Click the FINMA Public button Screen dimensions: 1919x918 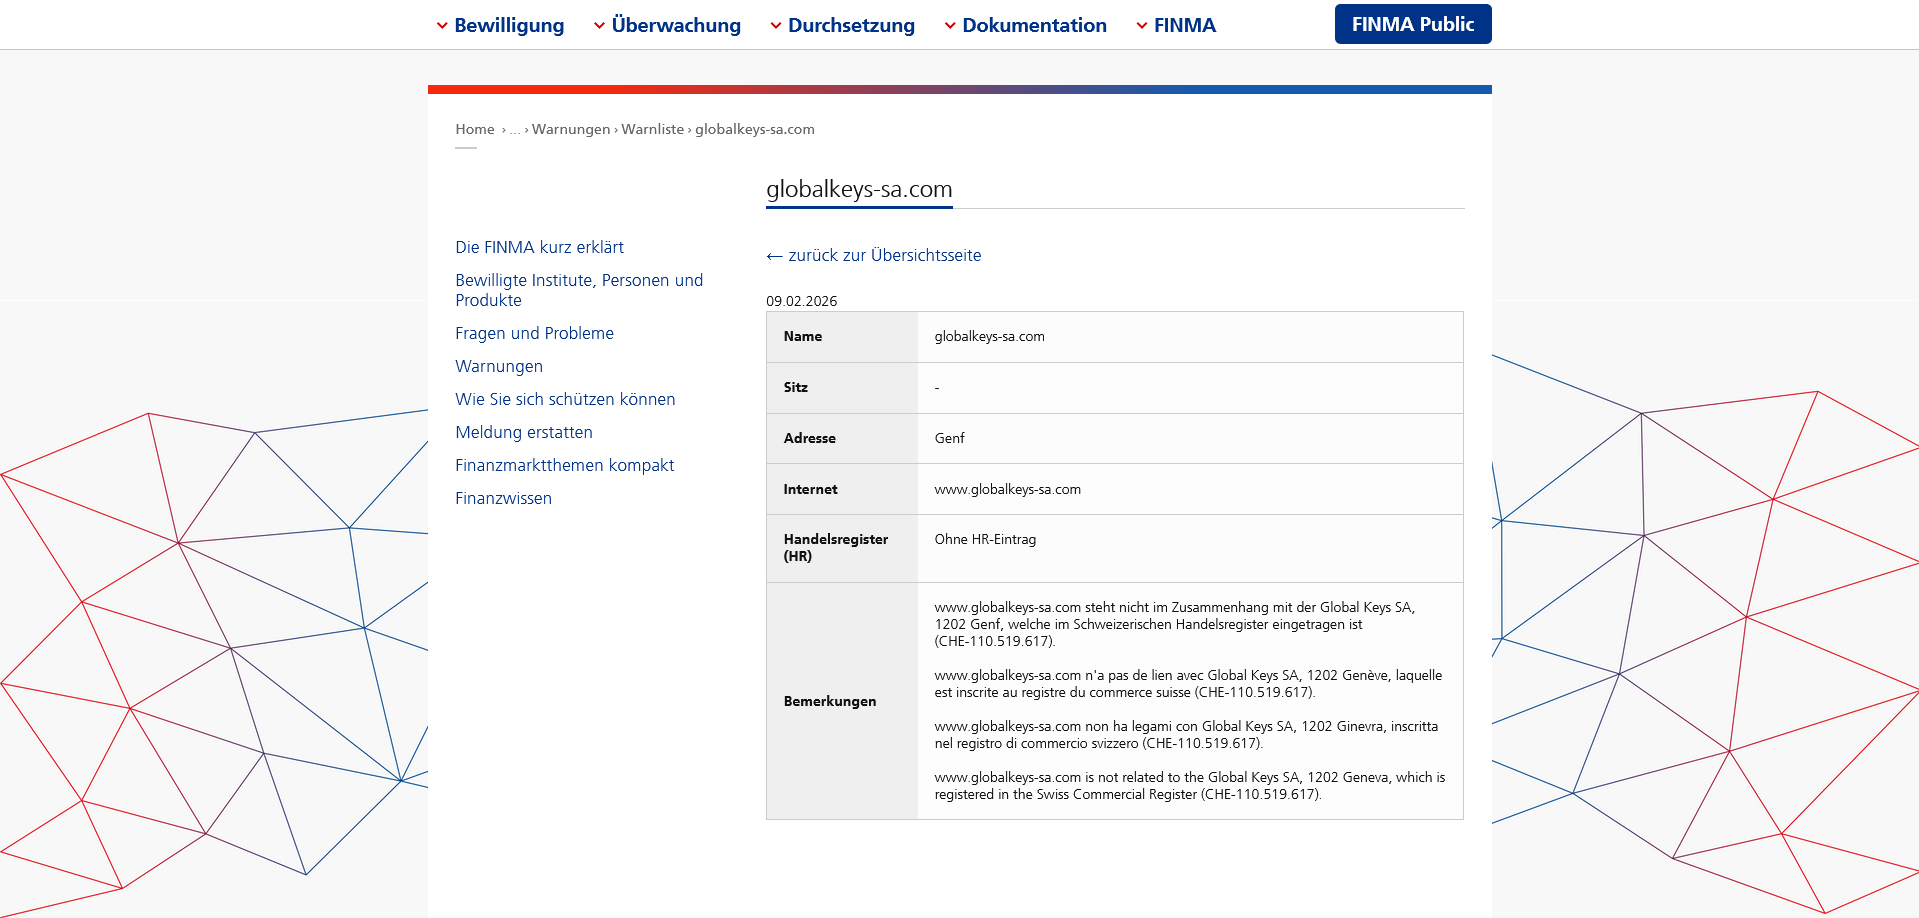[1413, 24]
